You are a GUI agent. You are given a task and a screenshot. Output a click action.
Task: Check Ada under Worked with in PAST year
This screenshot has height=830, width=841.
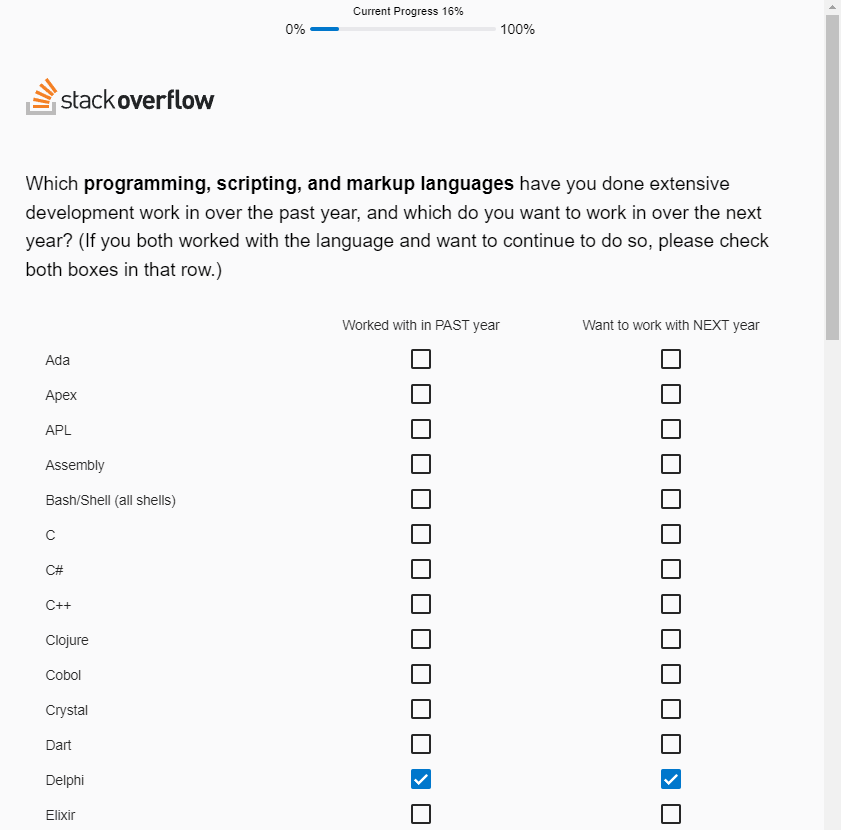[421, 358]
